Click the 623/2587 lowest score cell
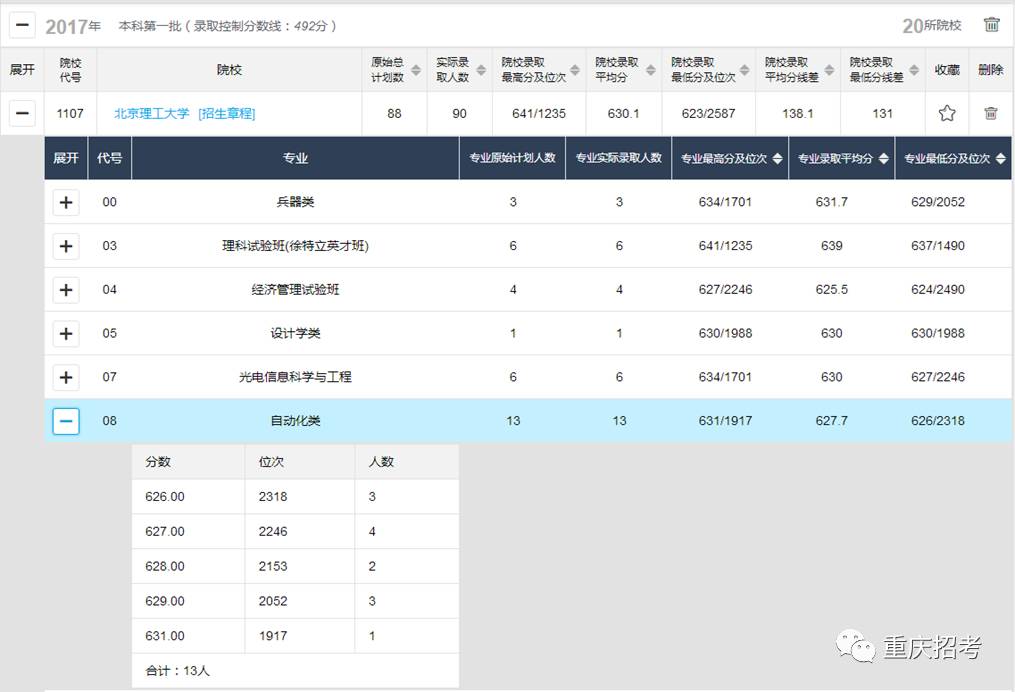This screenshot has height=692, width=1015. [708, 113]
